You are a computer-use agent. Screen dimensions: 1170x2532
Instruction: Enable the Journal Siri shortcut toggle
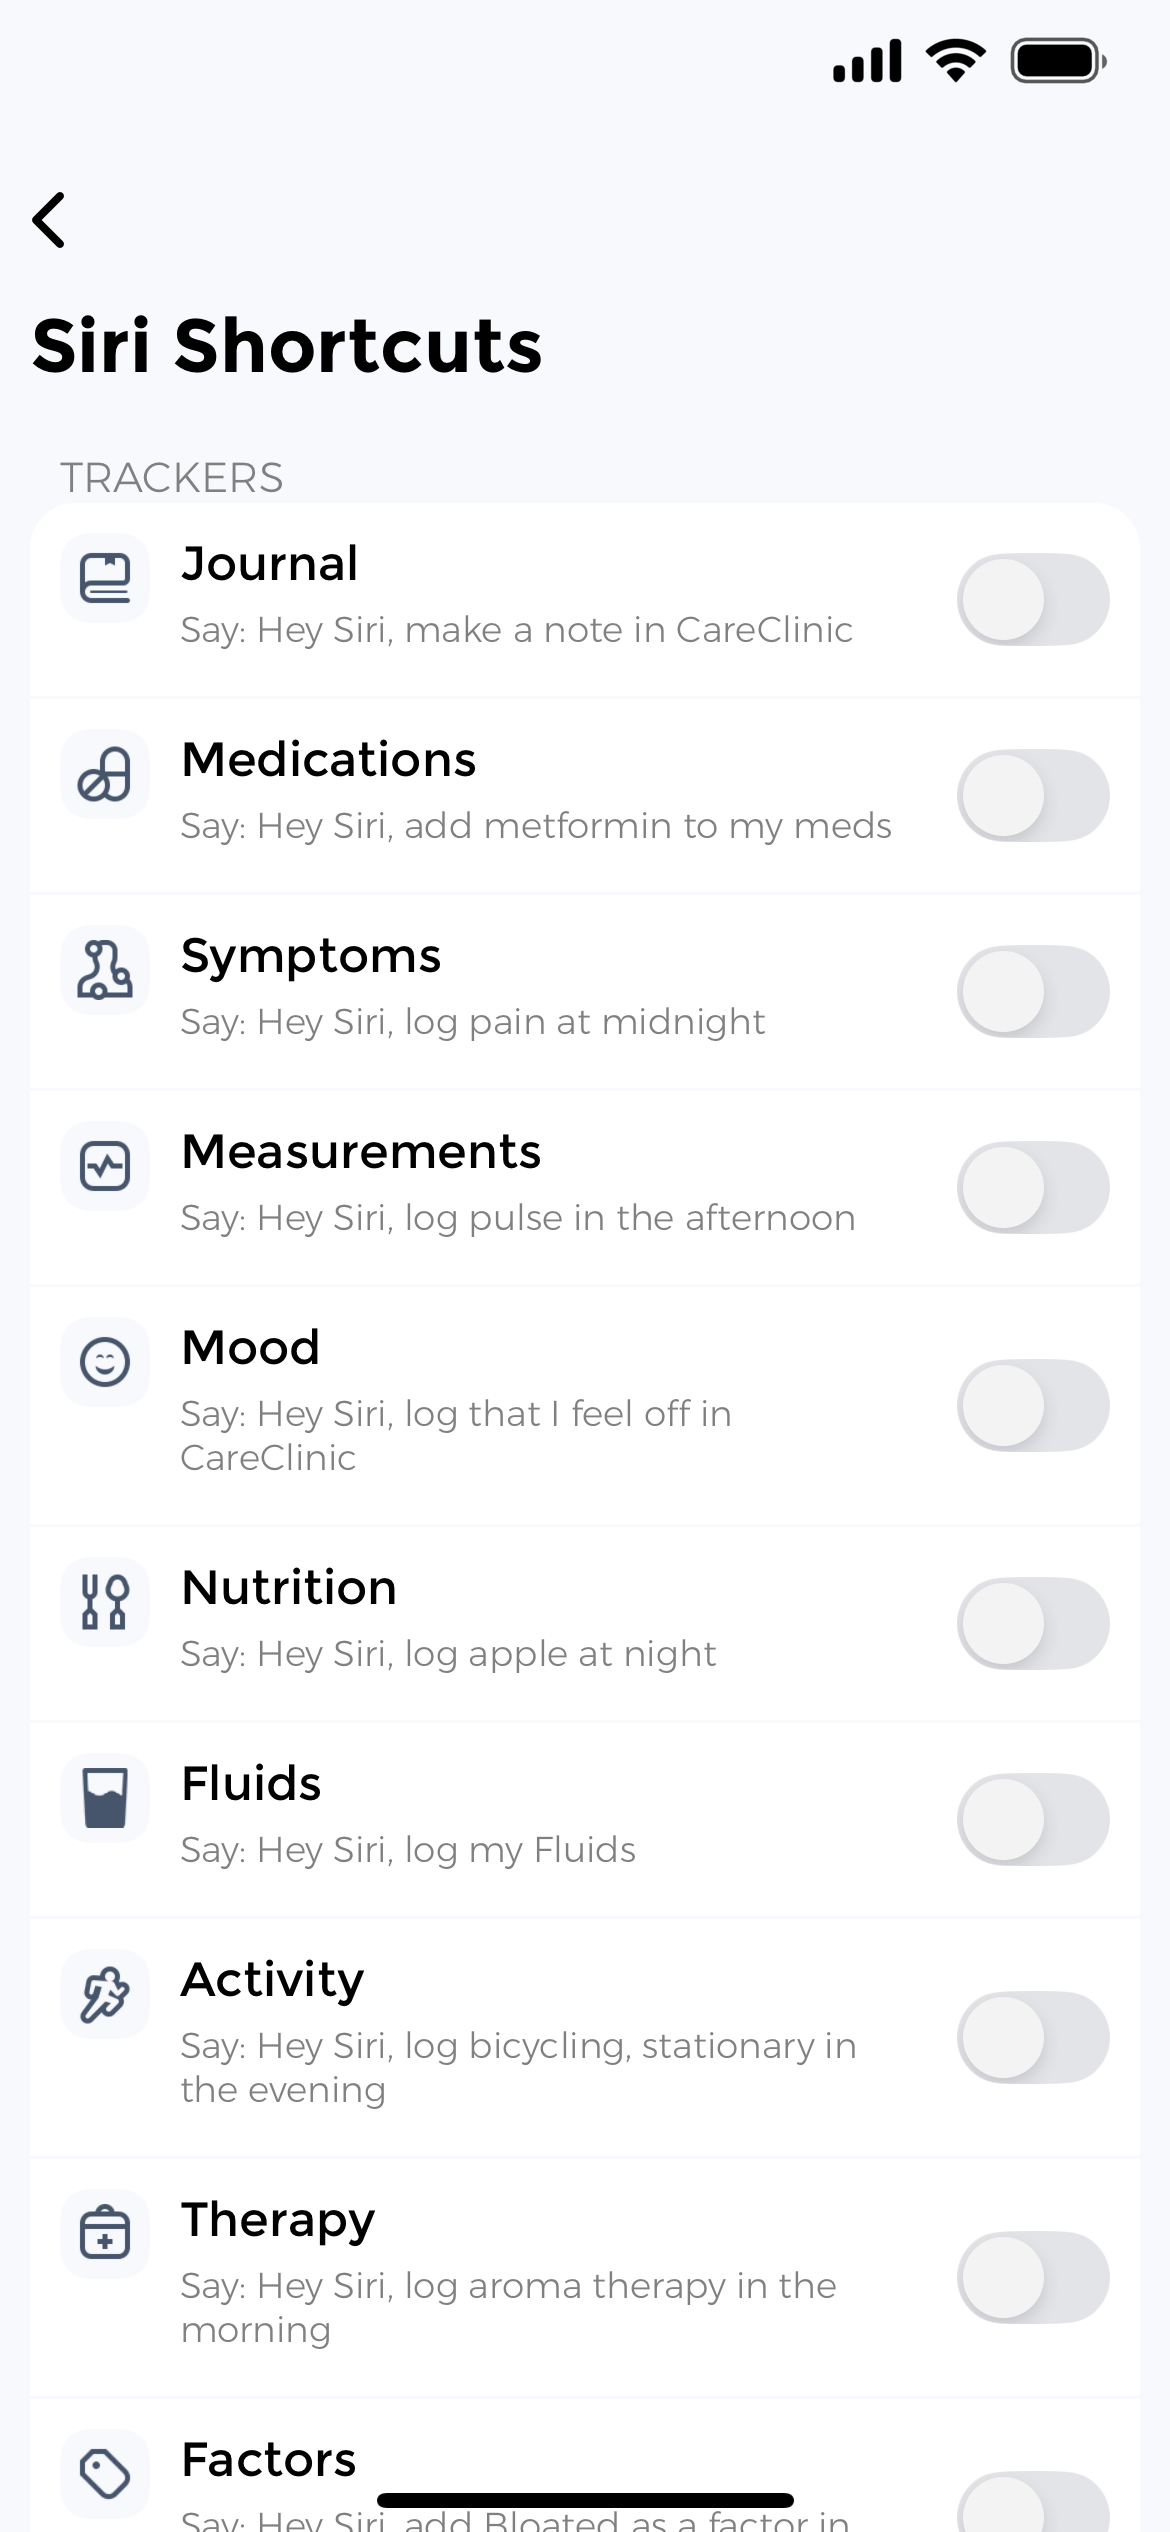1033,599
